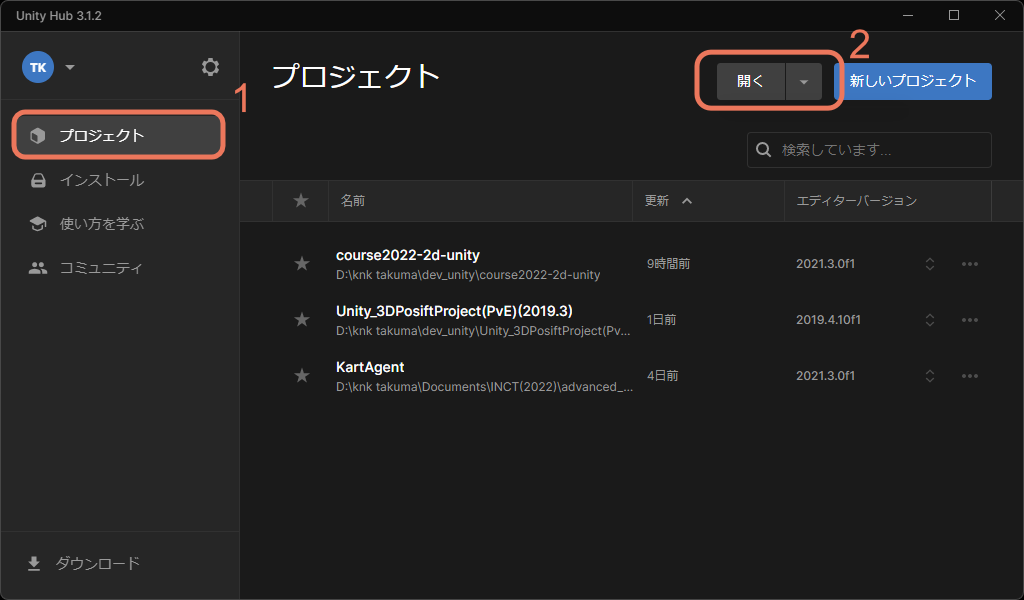Switch to the コミュニティ sidebar tab
Viewport: 1024px width, 600px height.
(x=119, y=268)
